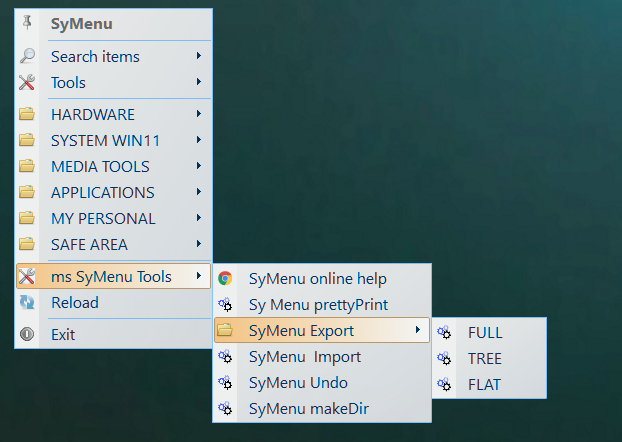The height and width of the screenshot is (442, 622).
Task: Launch SyMenu online help
Action: (x=322, y=279)
